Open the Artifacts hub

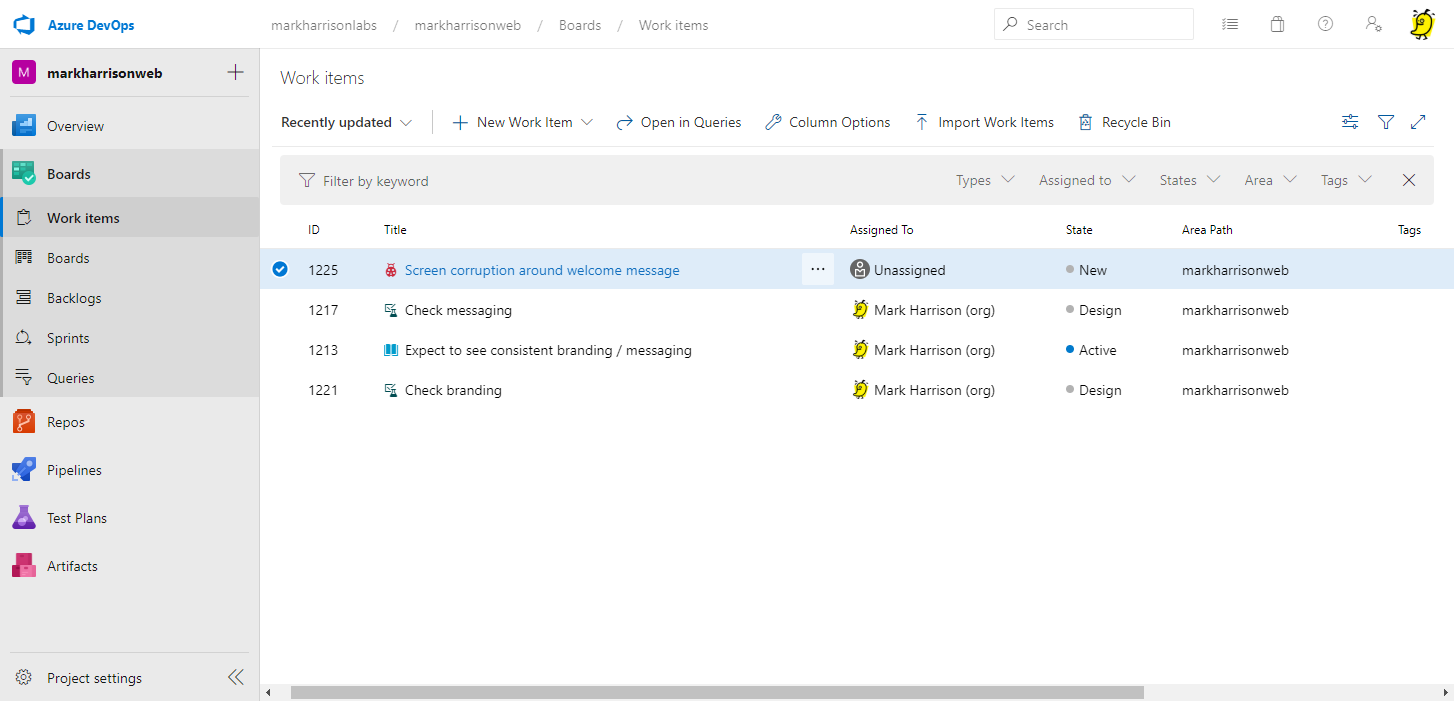pos(72,566)
